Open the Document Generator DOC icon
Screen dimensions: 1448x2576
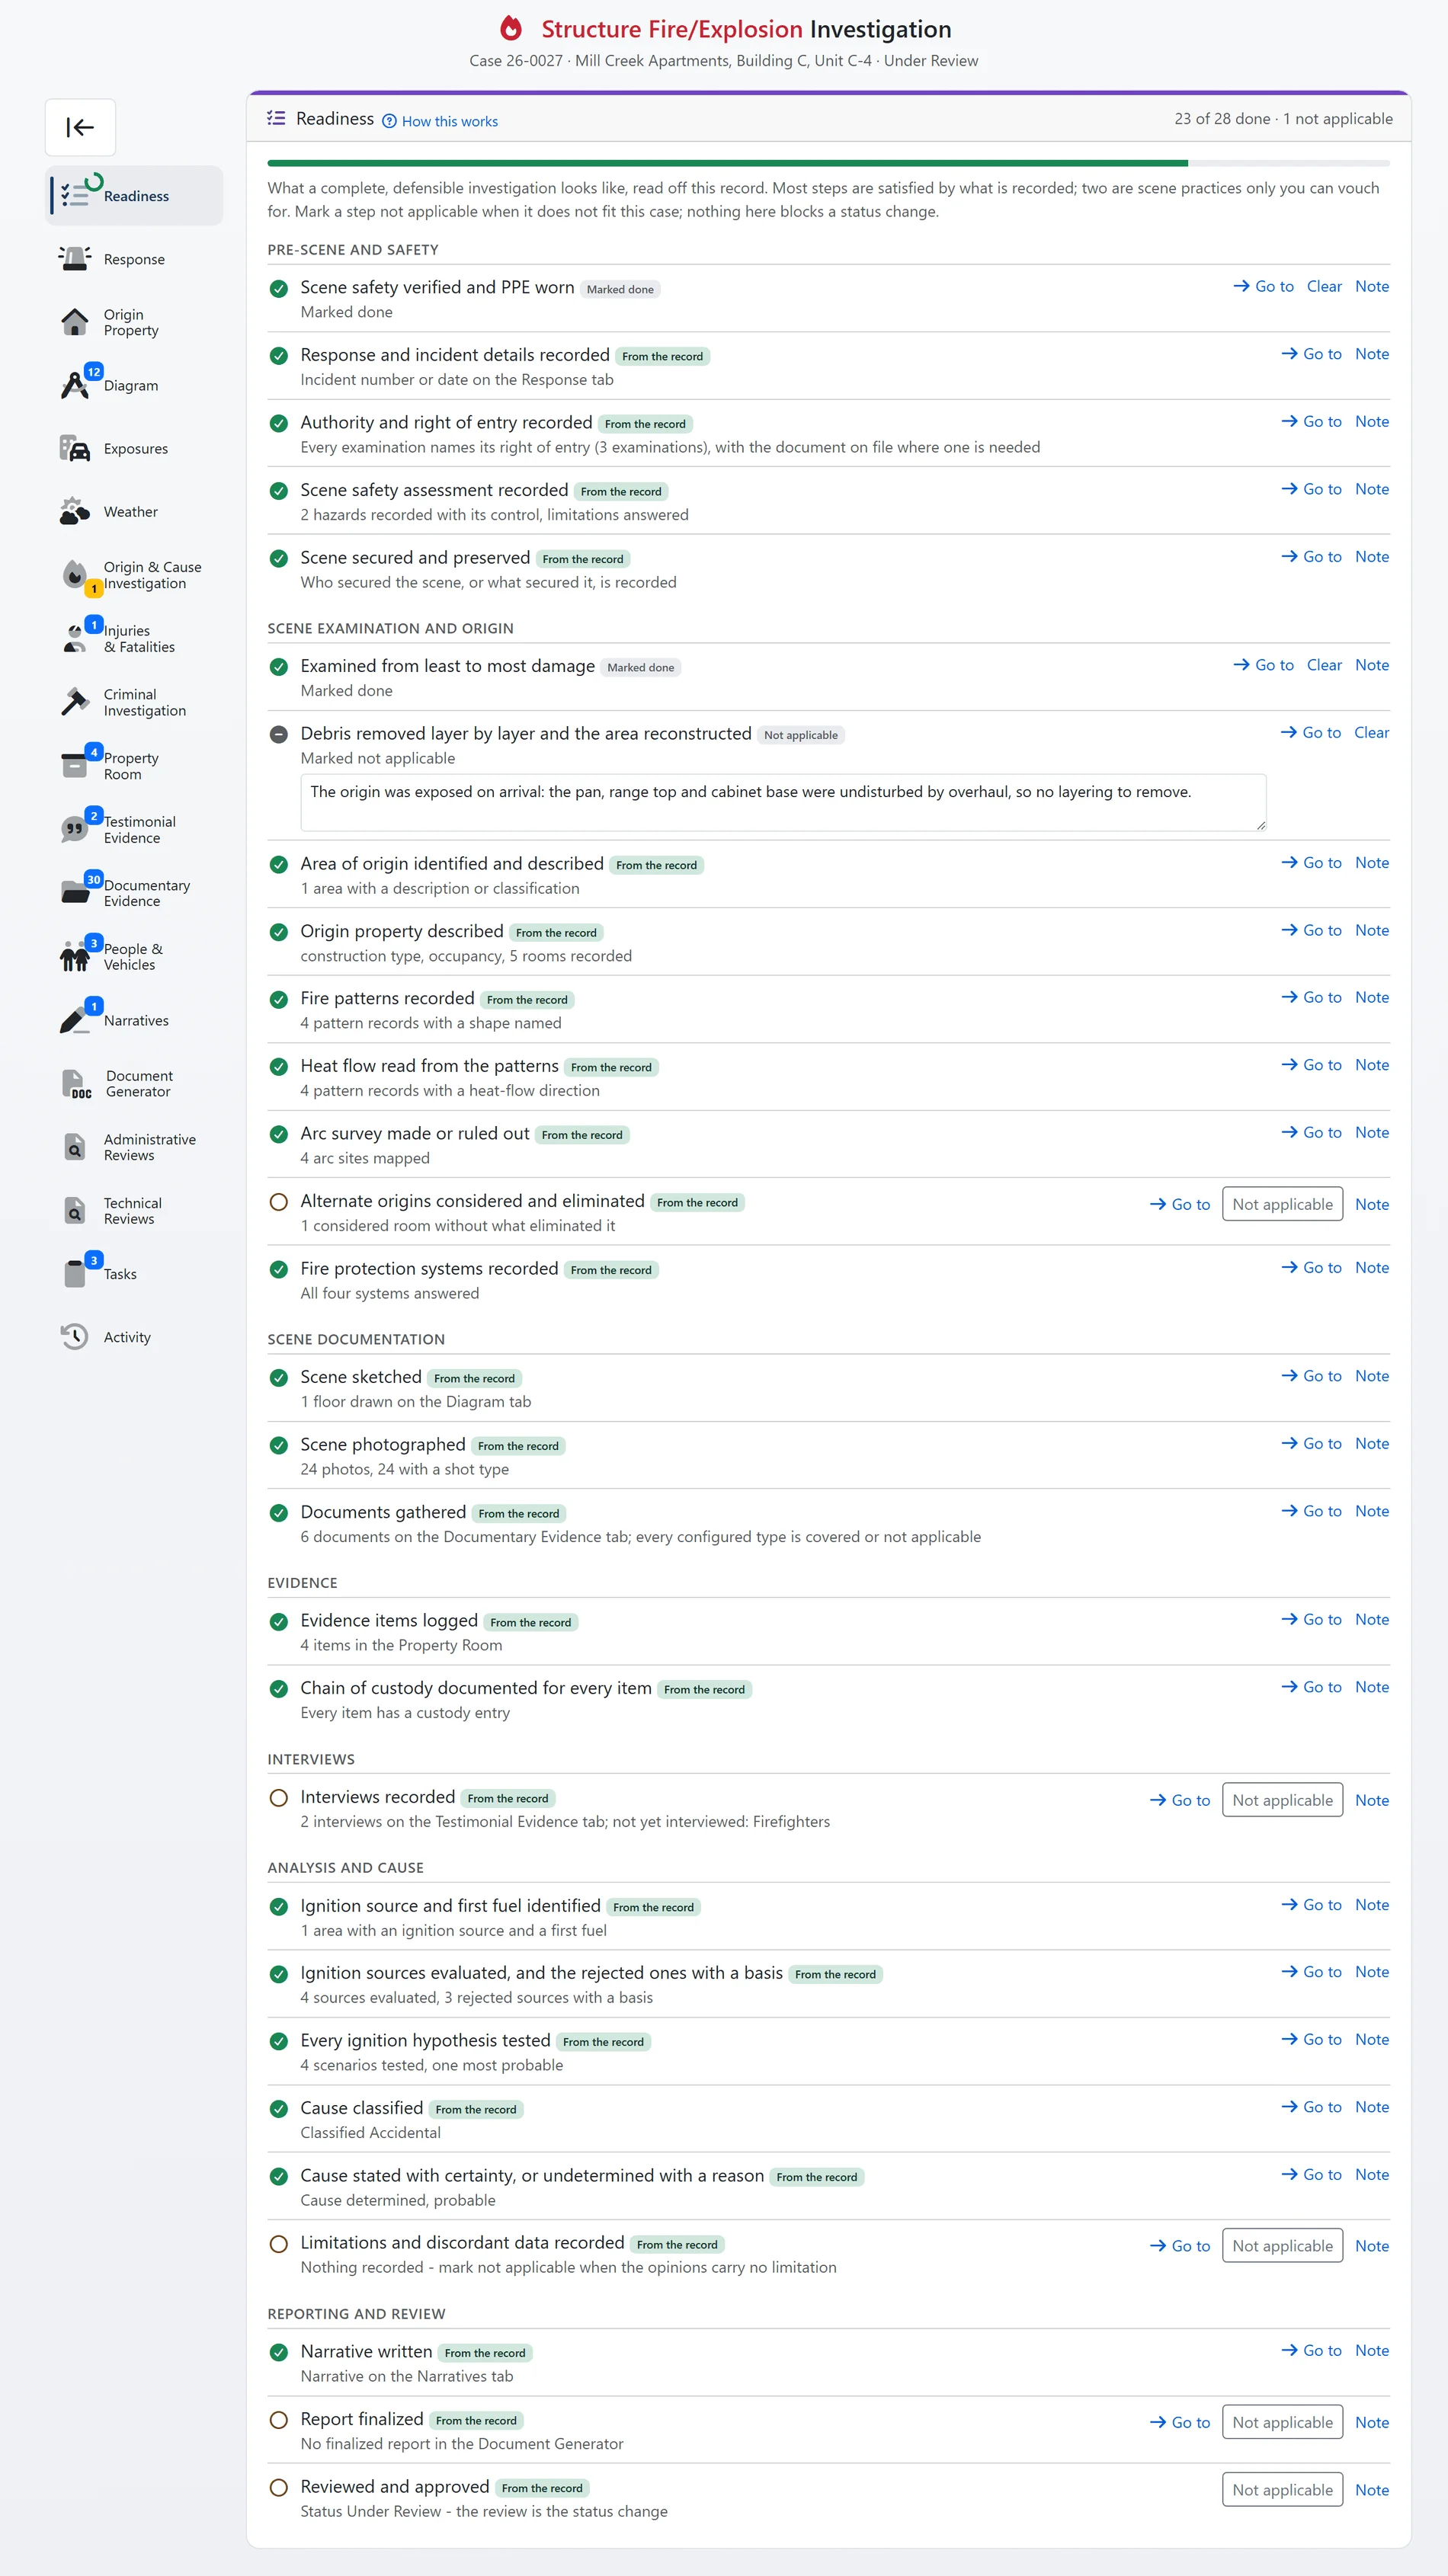76,1084
